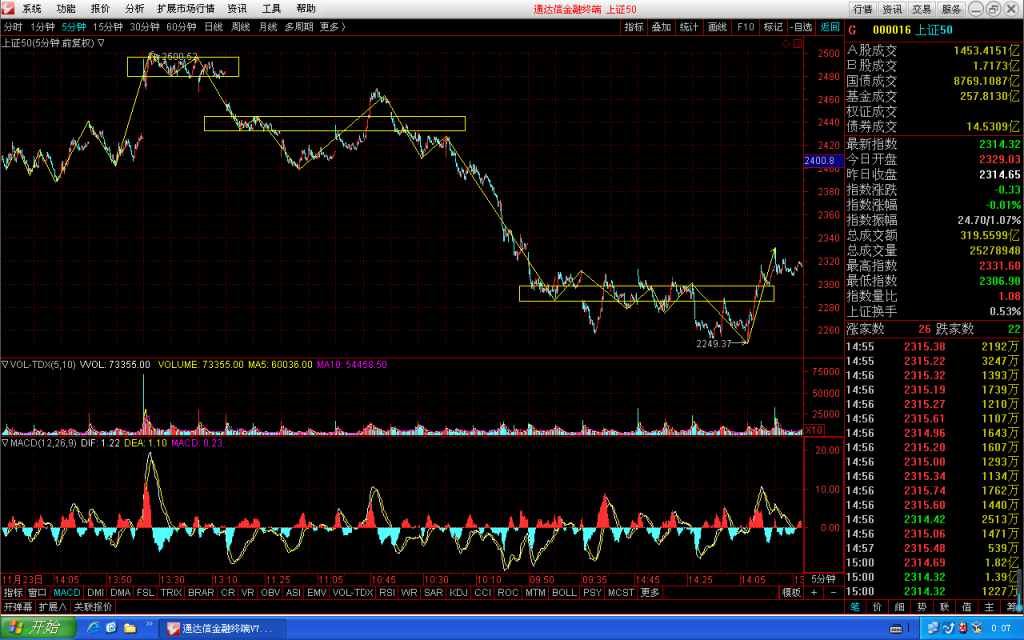The width and height of the screenshot is (1024, 640).
Task: Switch the chart to the 日线 period
Action: tap(214, 27)
